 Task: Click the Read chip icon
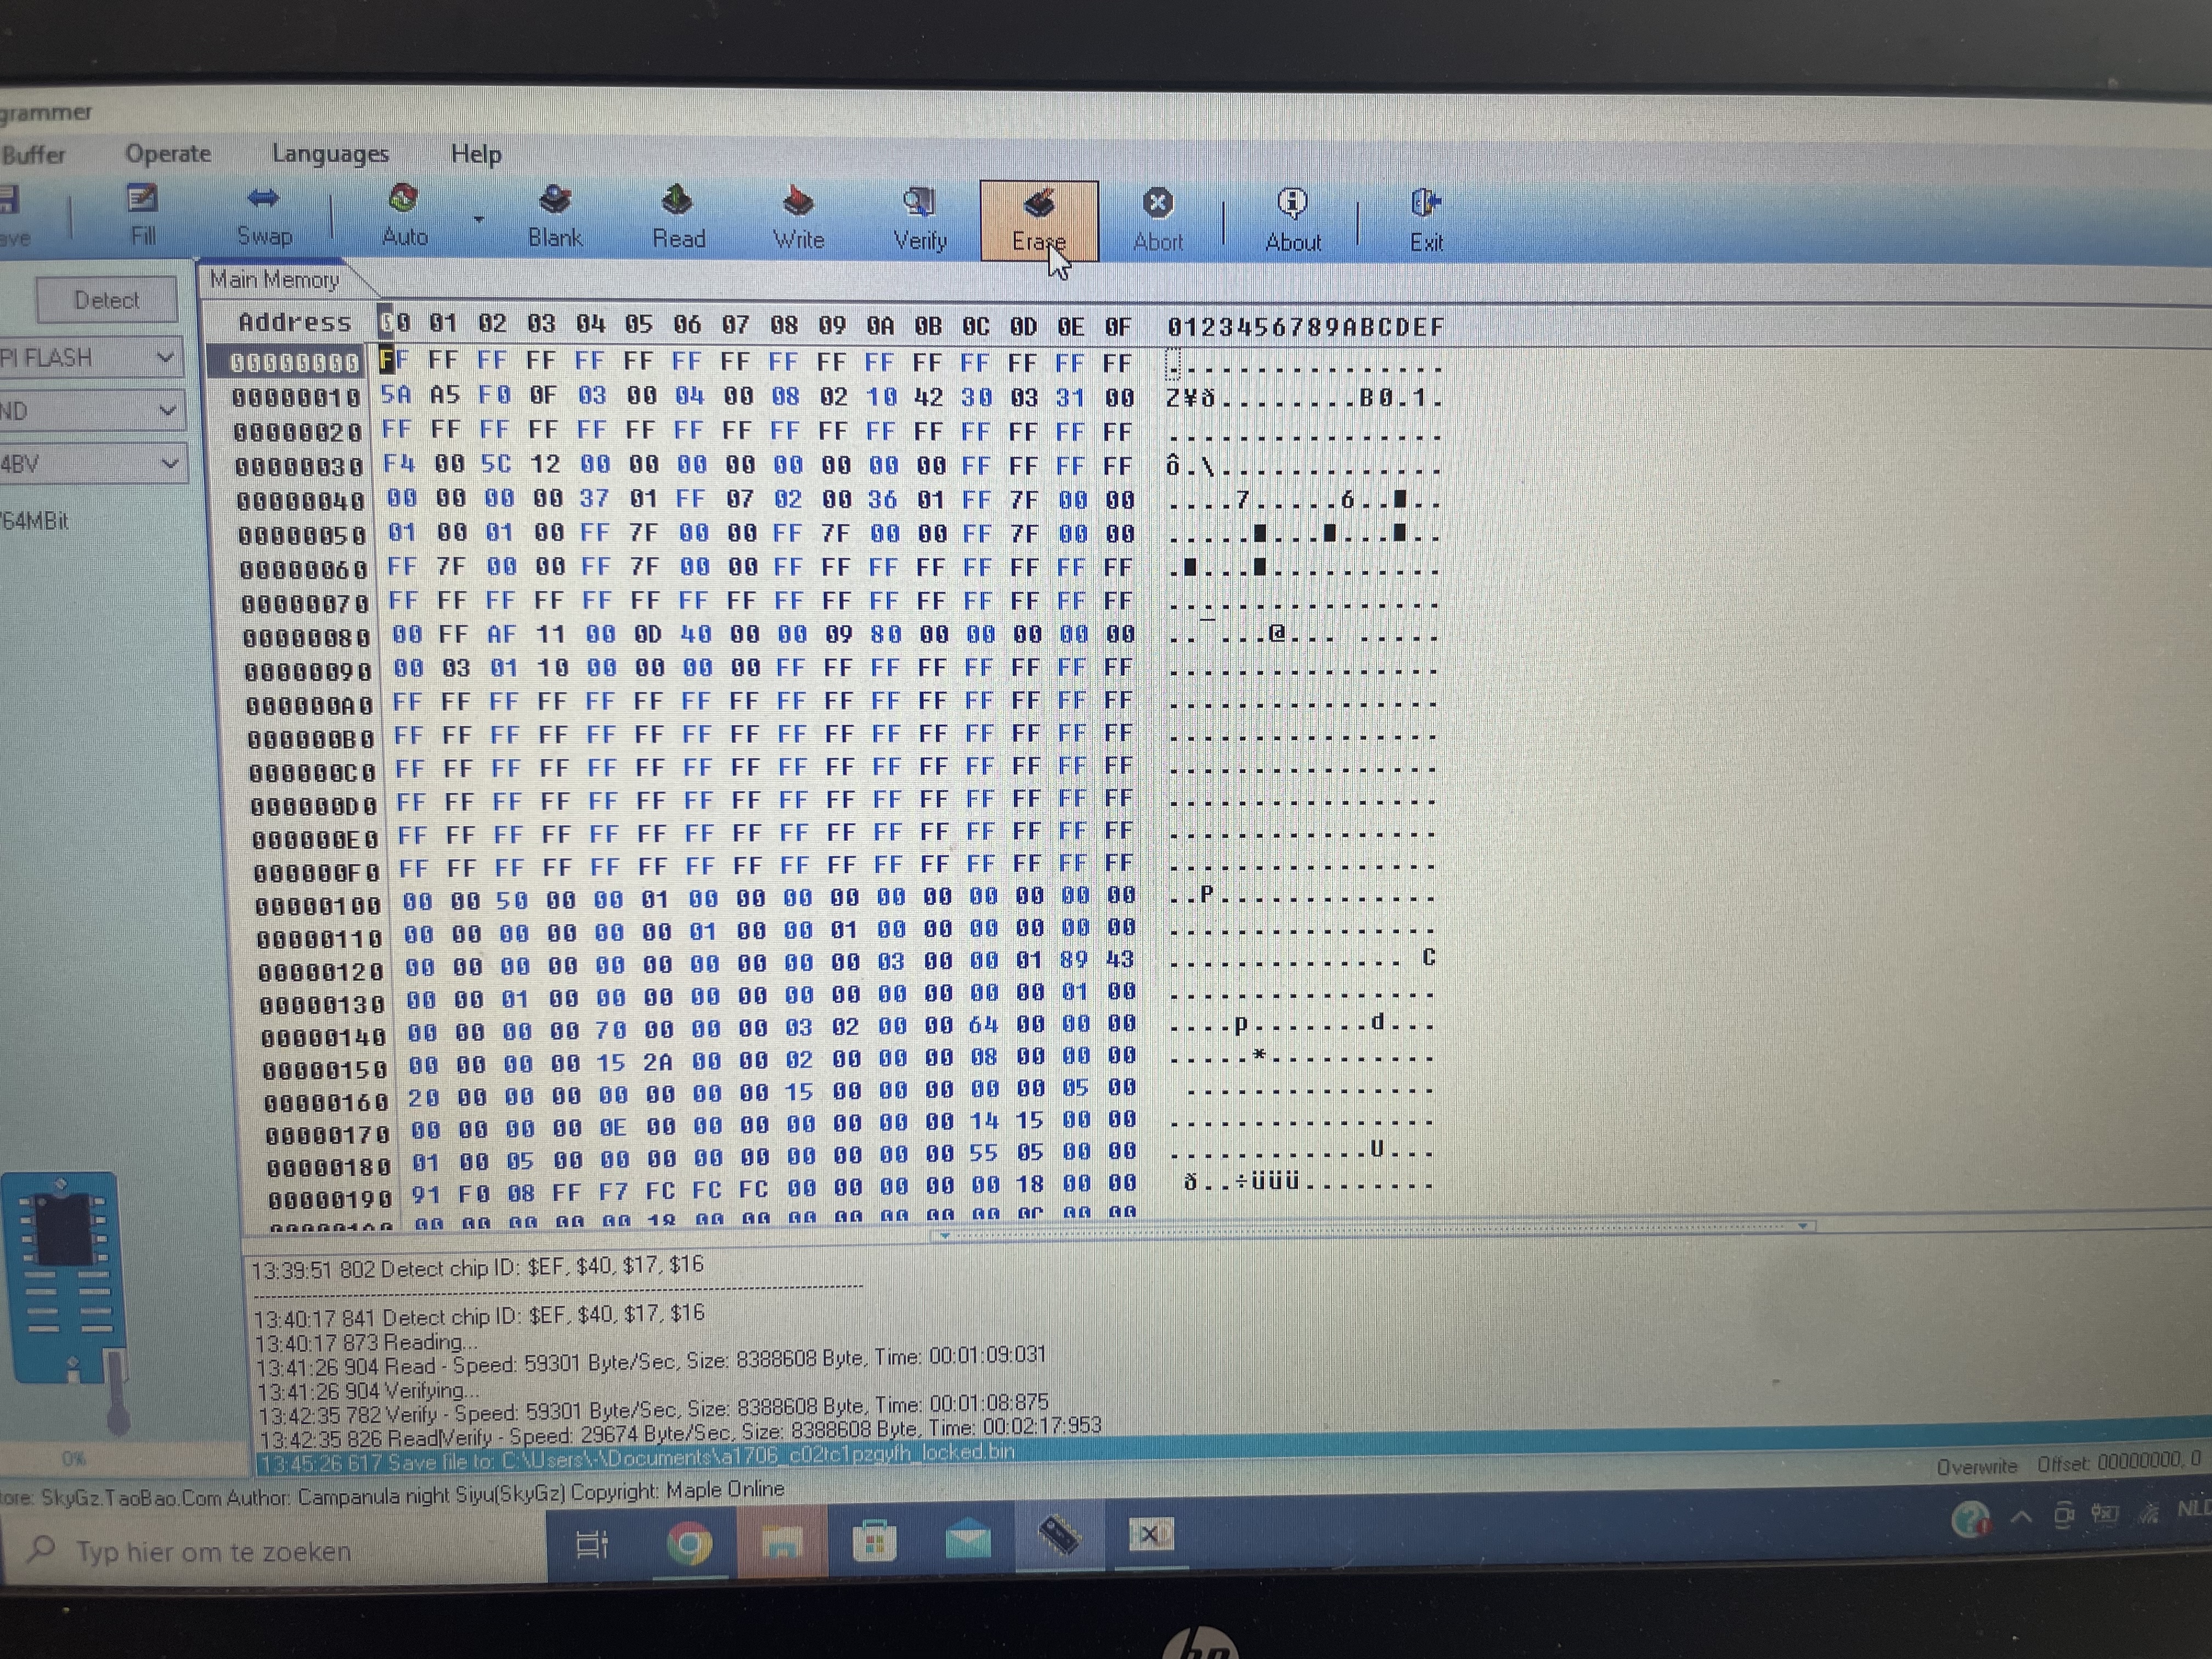pyautogui.click(x=678, y=217)
